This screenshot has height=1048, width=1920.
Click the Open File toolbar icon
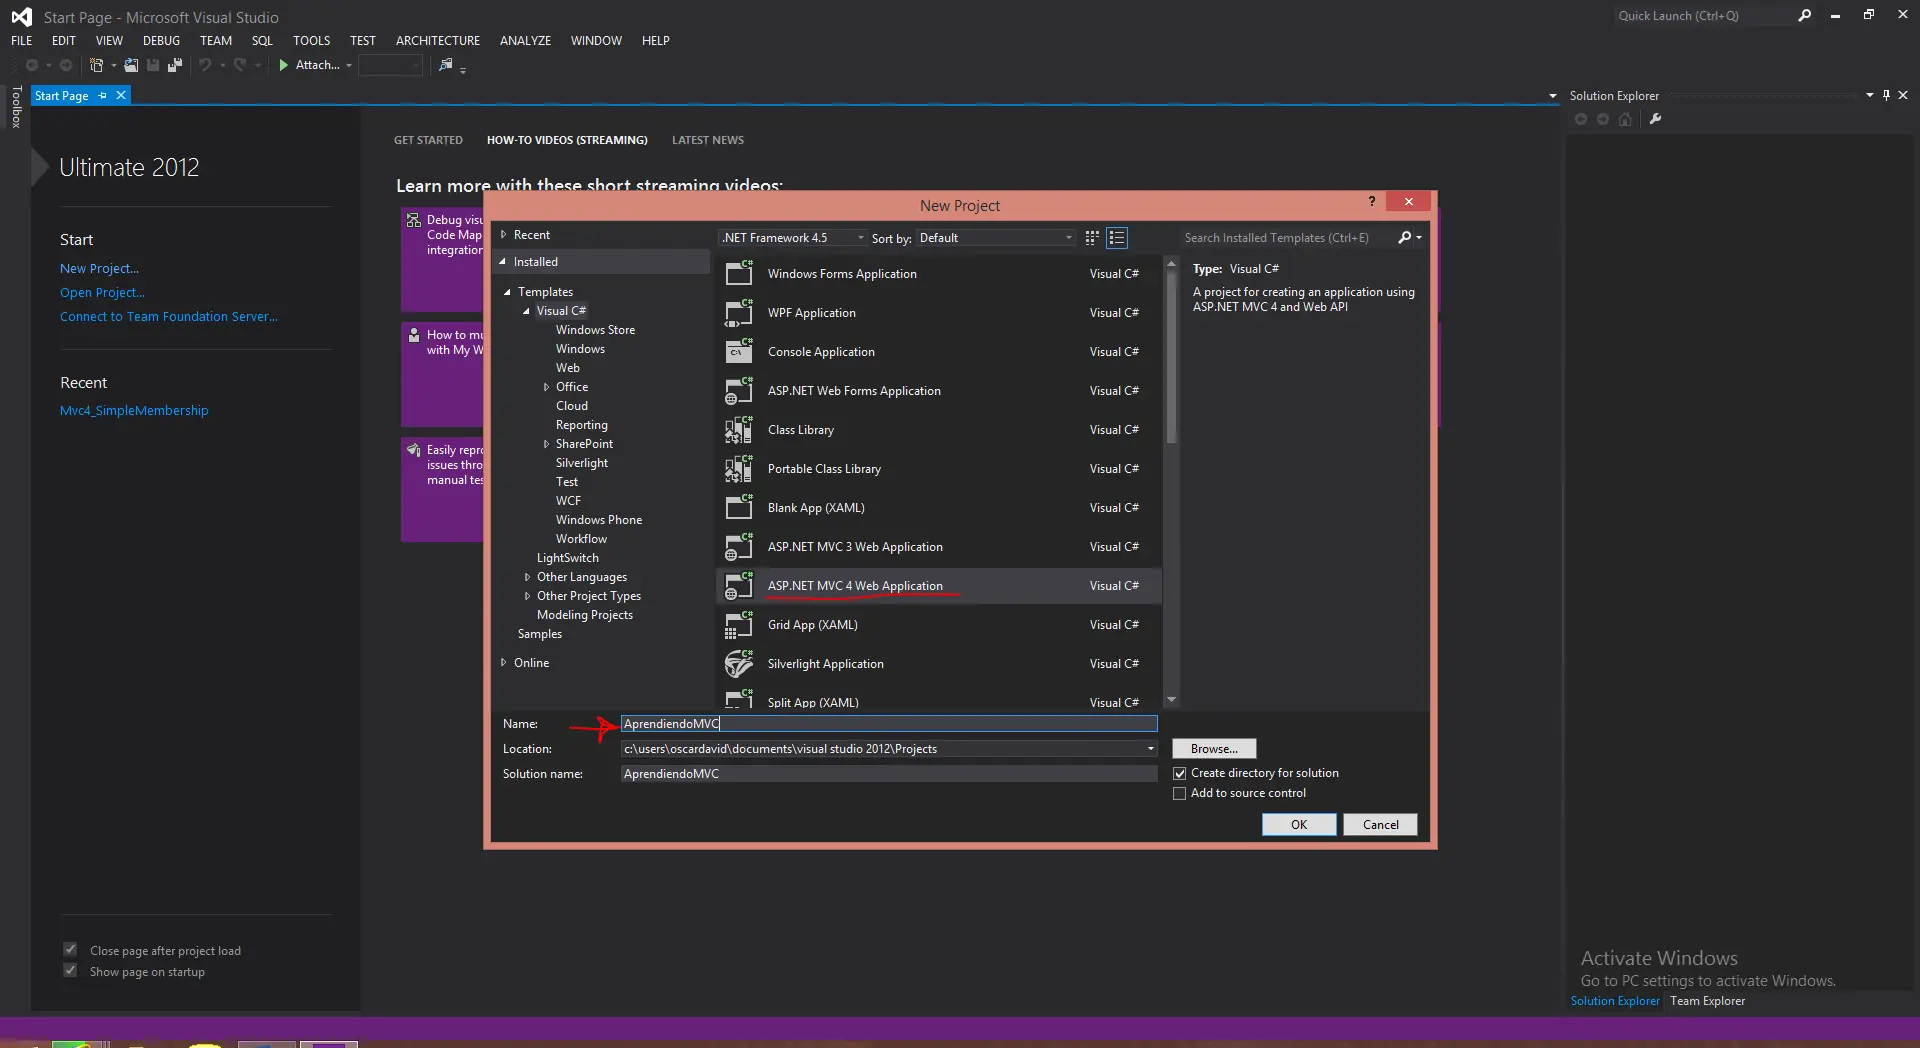131,65
